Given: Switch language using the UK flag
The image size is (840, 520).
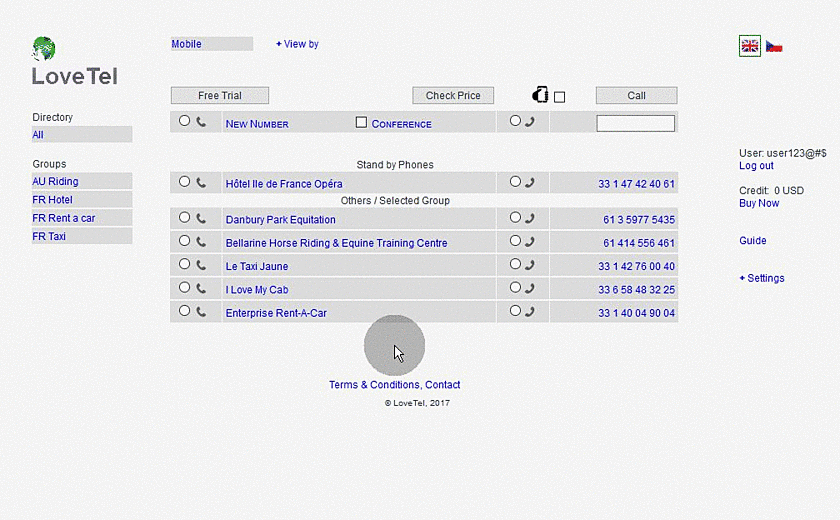Looking at the screenshot, I should 750,46.
